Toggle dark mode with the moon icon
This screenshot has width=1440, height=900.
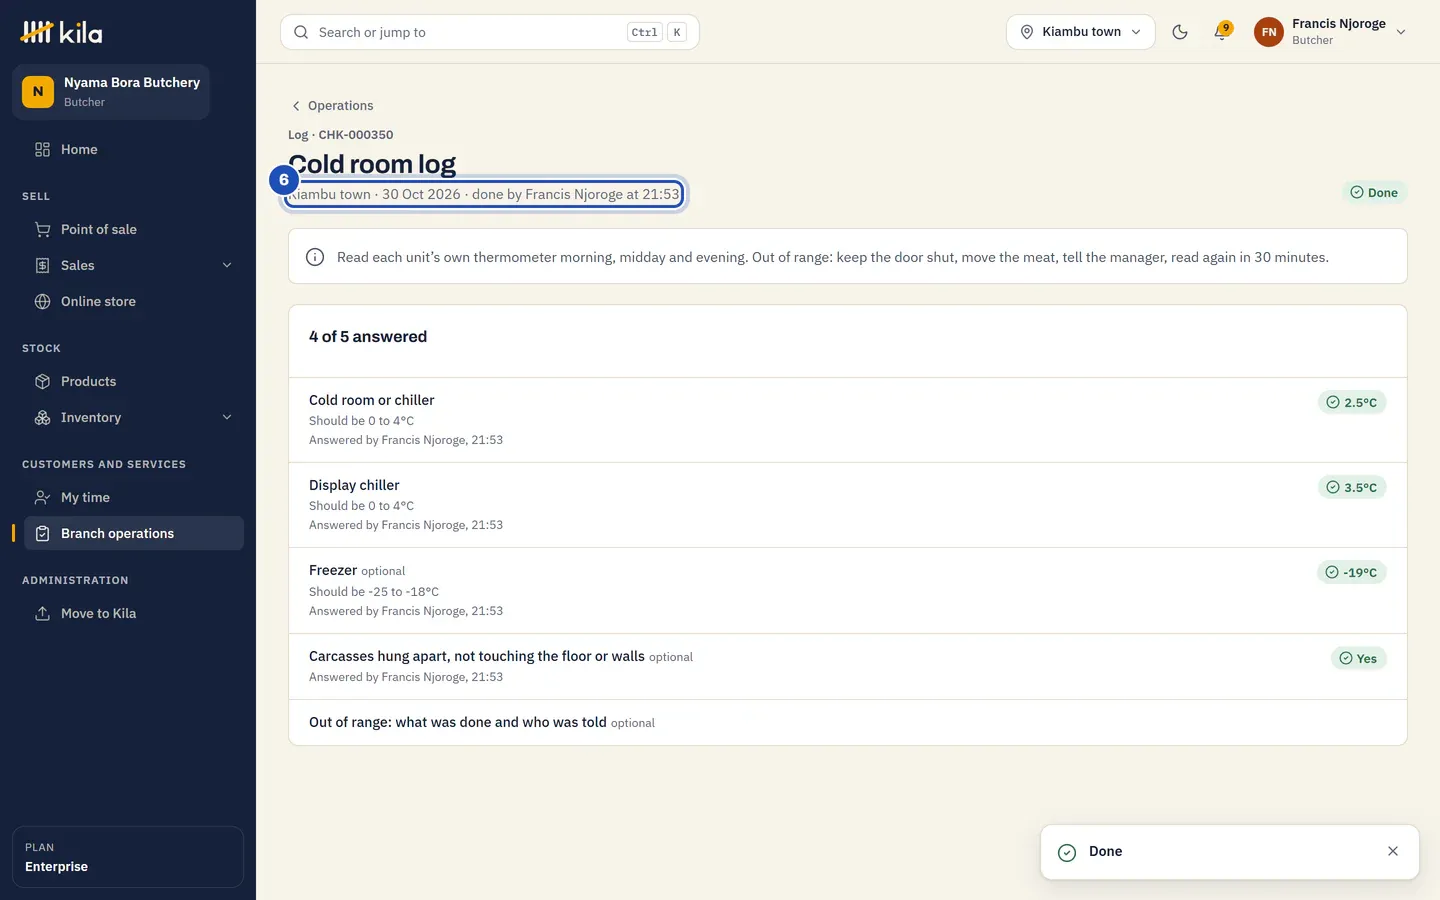[1180, 32]
